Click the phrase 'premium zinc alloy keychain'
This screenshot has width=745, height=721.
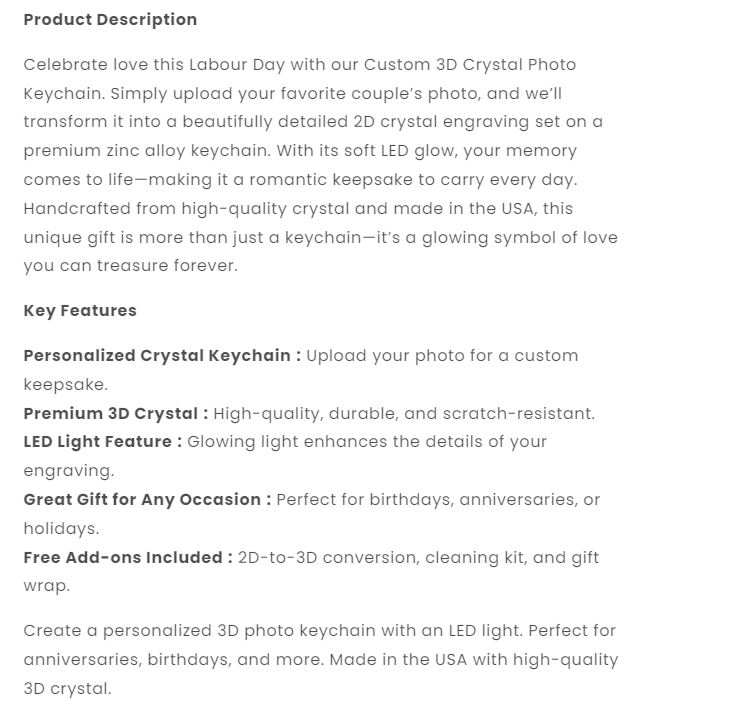(147, 151)
